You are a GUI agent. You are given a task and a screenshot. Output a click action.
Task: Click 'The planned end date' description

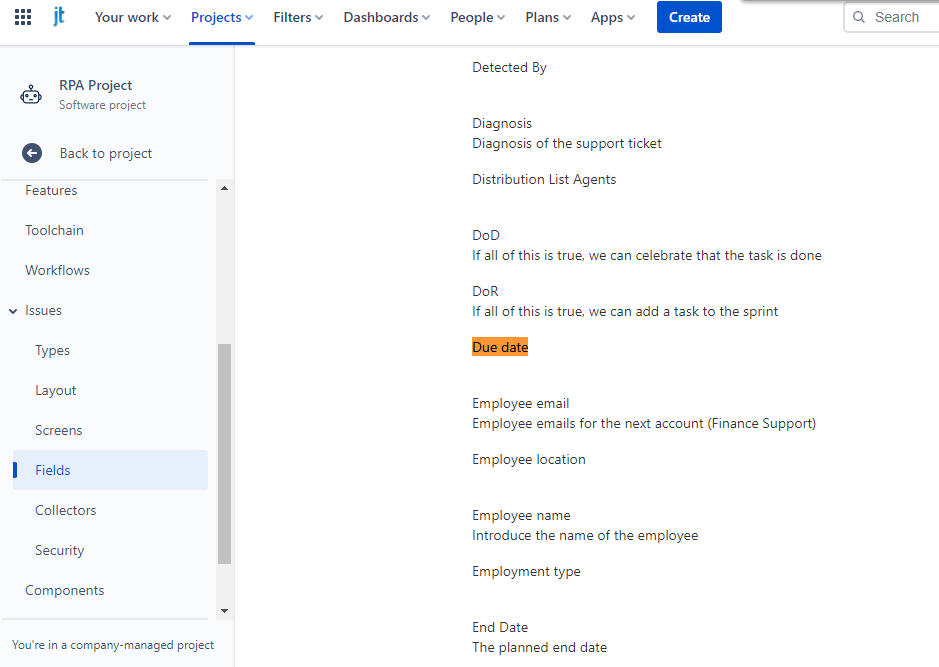(x=540, y=647)
